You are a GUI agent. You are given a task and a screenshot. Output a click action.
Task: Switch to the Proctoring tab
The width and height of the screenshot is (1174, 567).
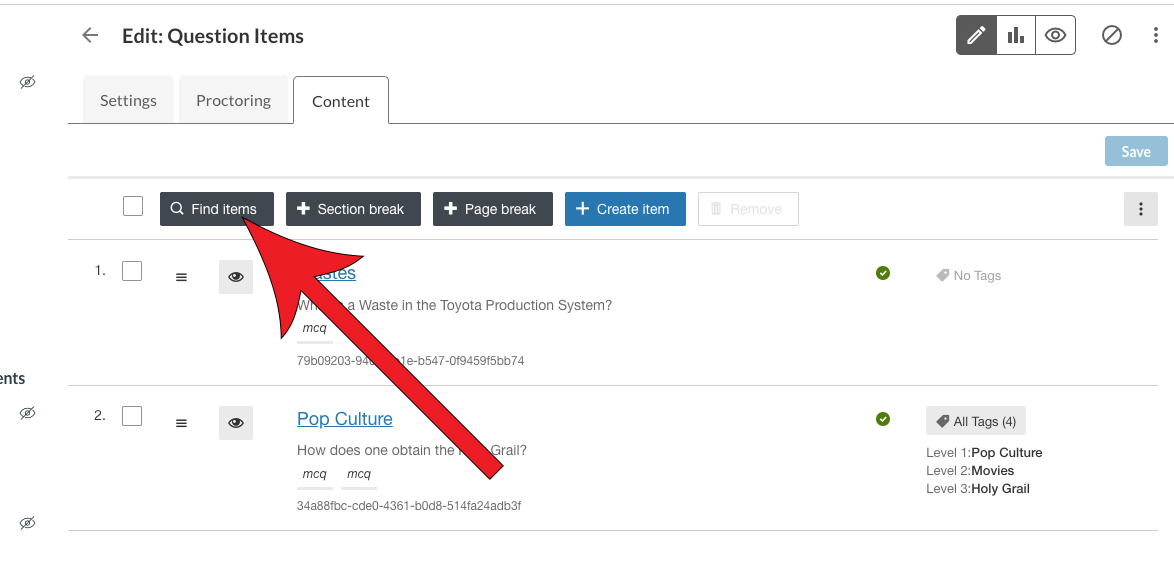point(233,100)
